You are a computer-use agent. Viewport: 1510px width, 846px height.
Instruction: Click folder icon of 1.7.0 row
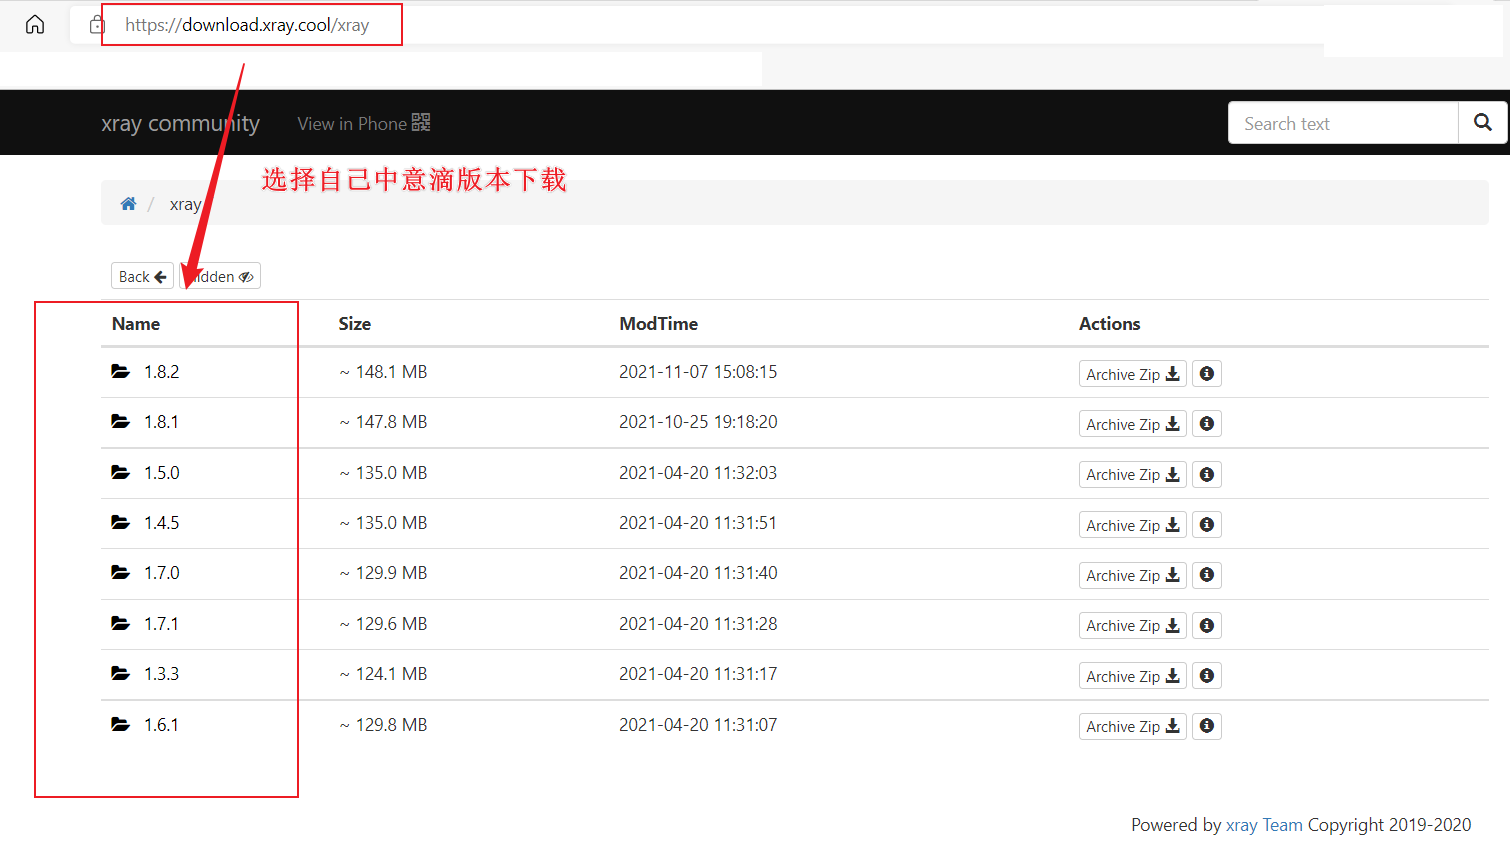point(121,572)
